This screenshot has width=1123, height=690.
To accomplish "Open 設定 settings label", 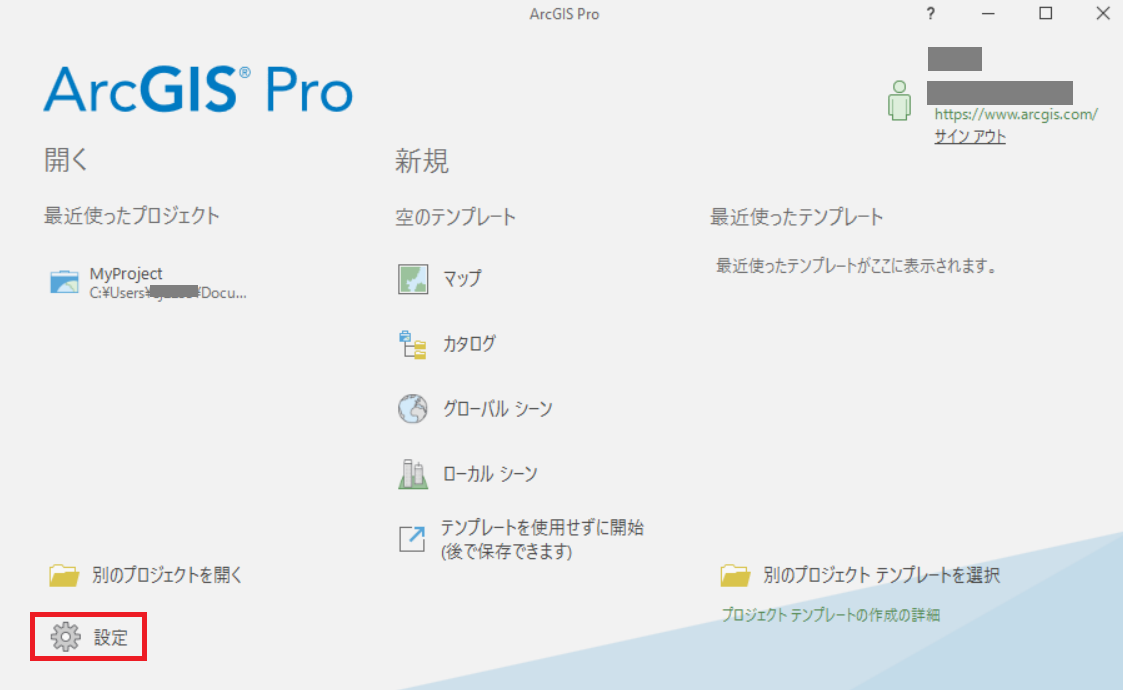I will (x=111, y=638).
